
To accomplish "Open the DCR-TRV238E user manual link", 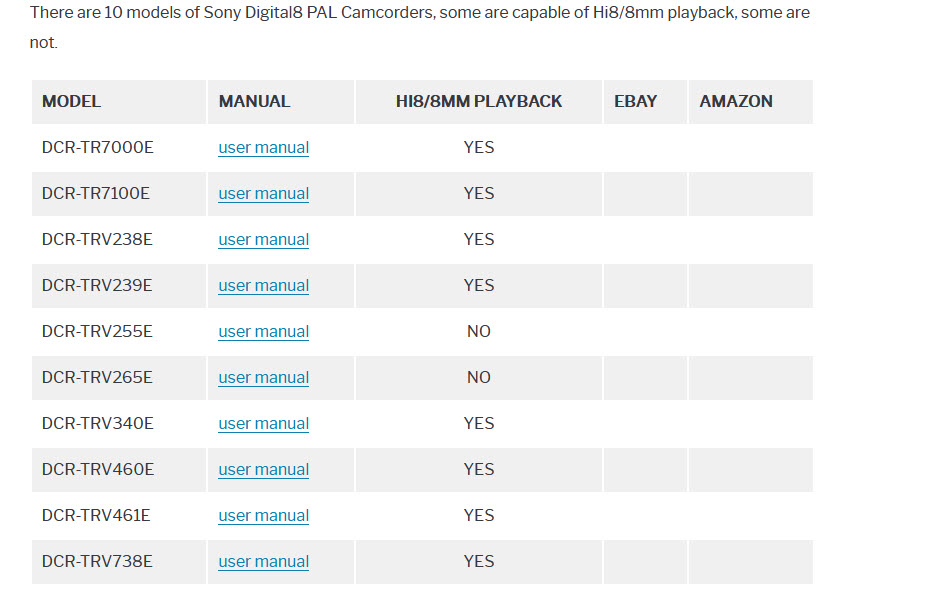I will coord(263,240).
